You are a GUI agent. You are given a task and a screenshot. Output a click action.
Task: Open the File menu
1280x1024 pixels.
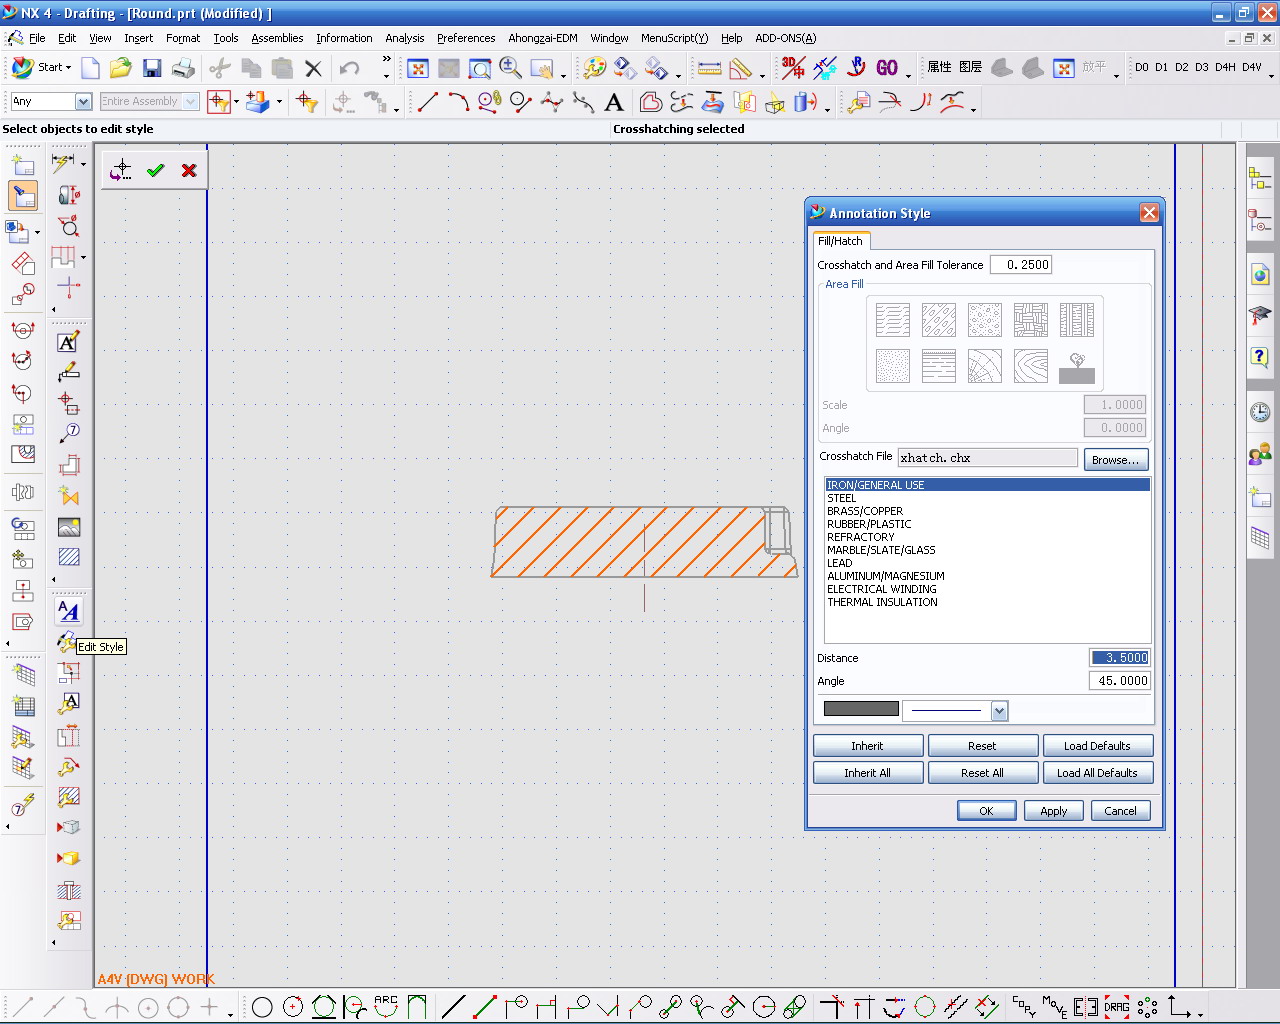pyautogui.click(x=37, y=38)
